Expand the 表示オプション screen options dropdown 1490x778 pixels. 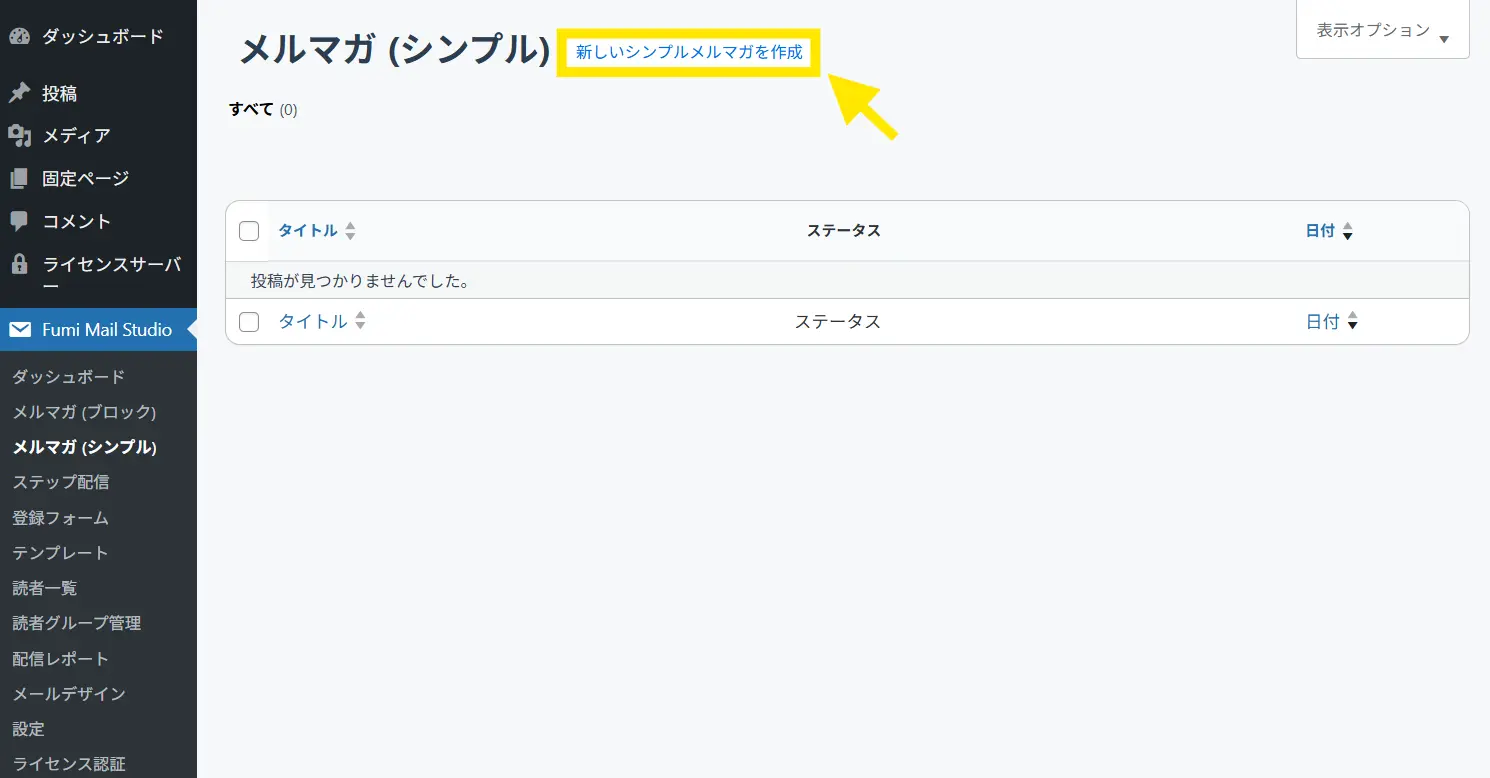(1382, 31)
